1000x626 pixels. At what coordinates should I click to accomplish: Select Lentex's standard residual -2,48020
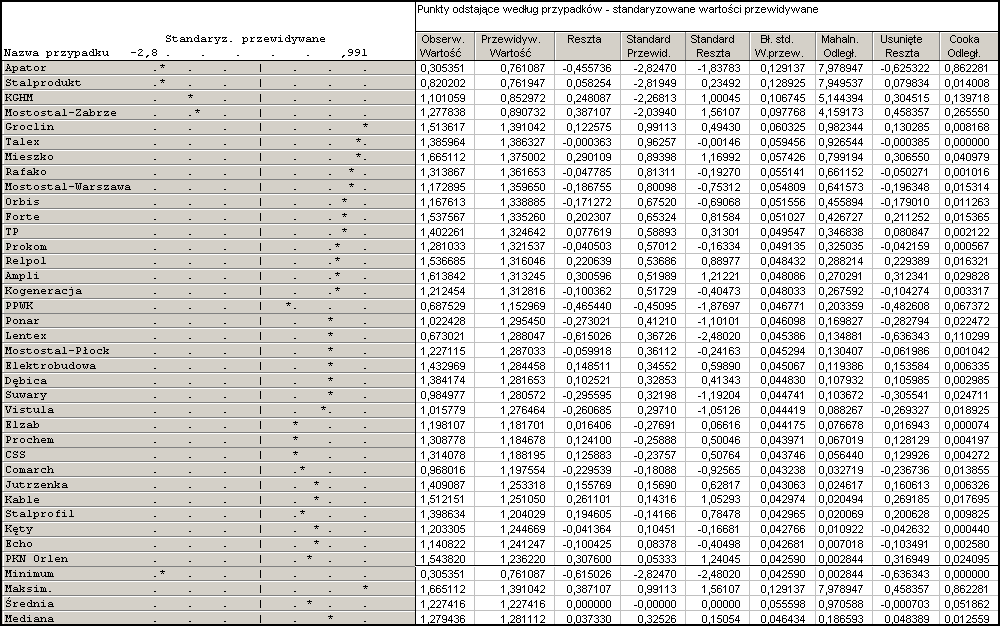718,336
